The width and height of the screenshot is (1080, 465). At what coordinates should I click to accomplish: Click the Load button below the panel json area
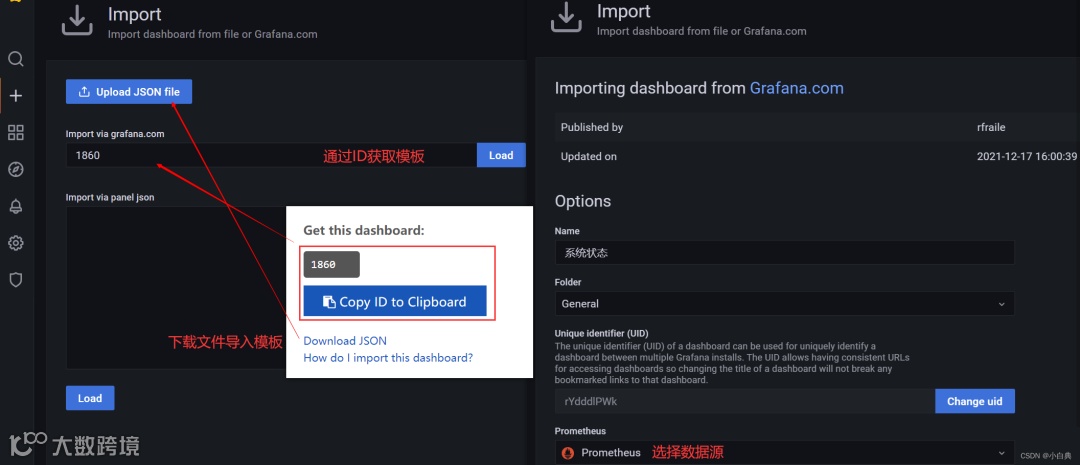pyautogui.click(x=90, y=398)
